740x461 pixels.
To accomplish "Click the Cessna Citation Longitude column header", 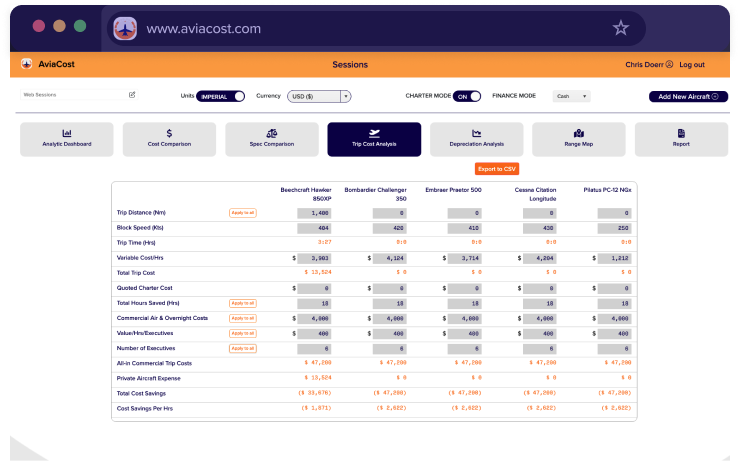I will click(x=535, y=194).
